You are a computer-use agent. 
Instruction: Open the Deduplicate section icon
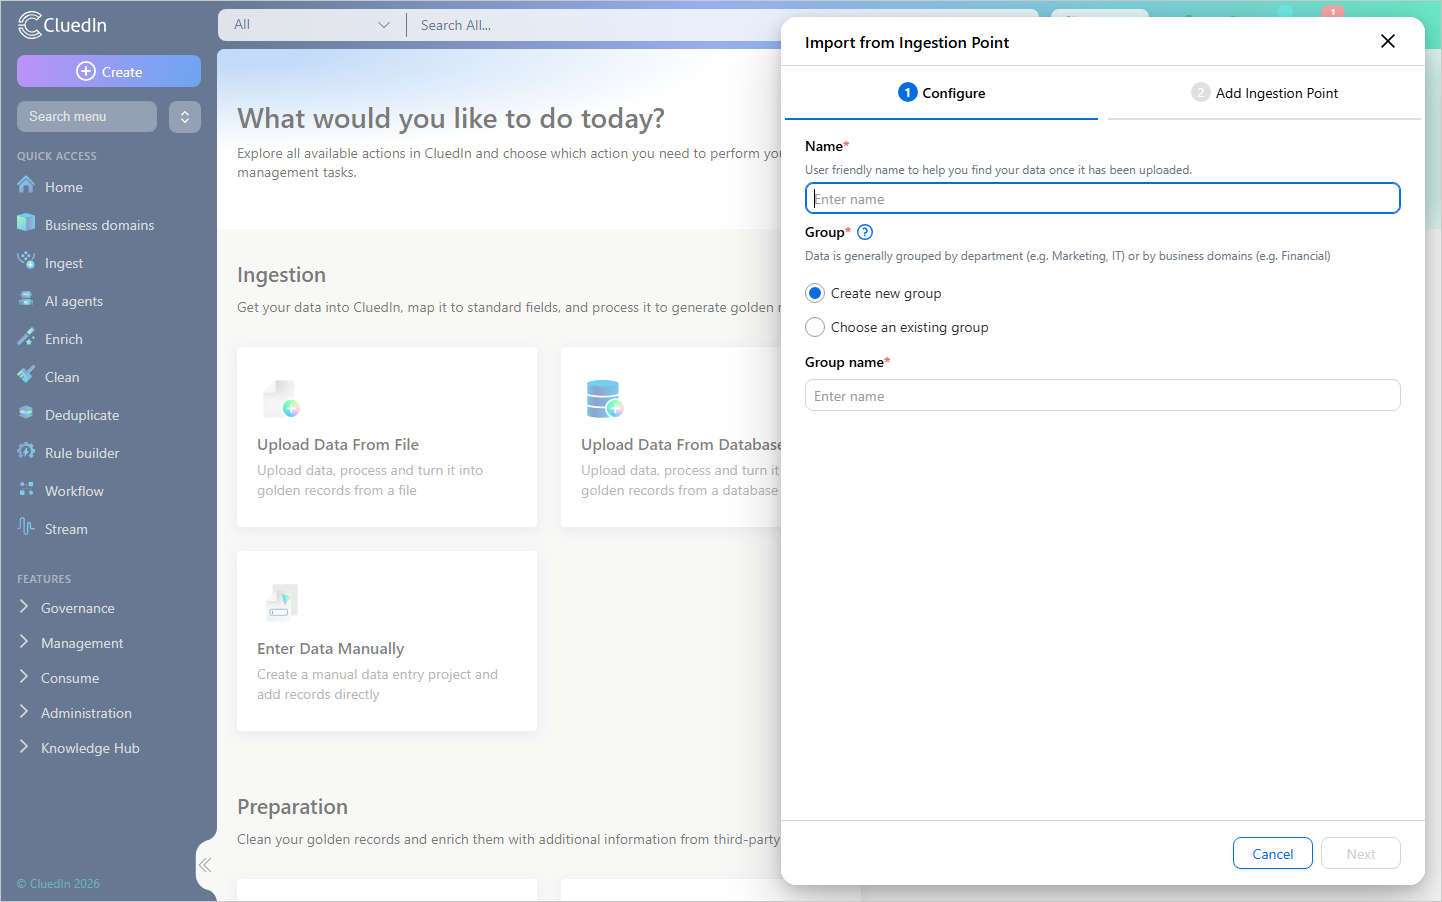click(26, 413)
